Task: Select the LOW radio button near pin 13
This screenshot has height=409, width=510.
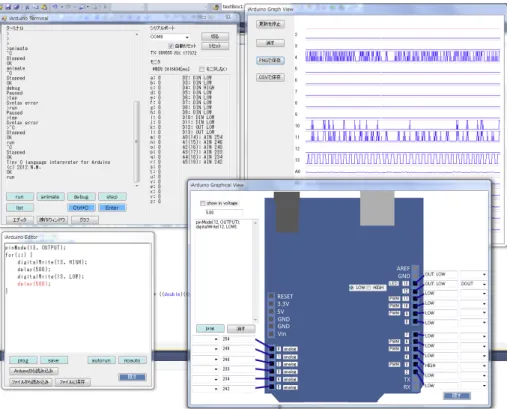Action: tap(352, 287)
